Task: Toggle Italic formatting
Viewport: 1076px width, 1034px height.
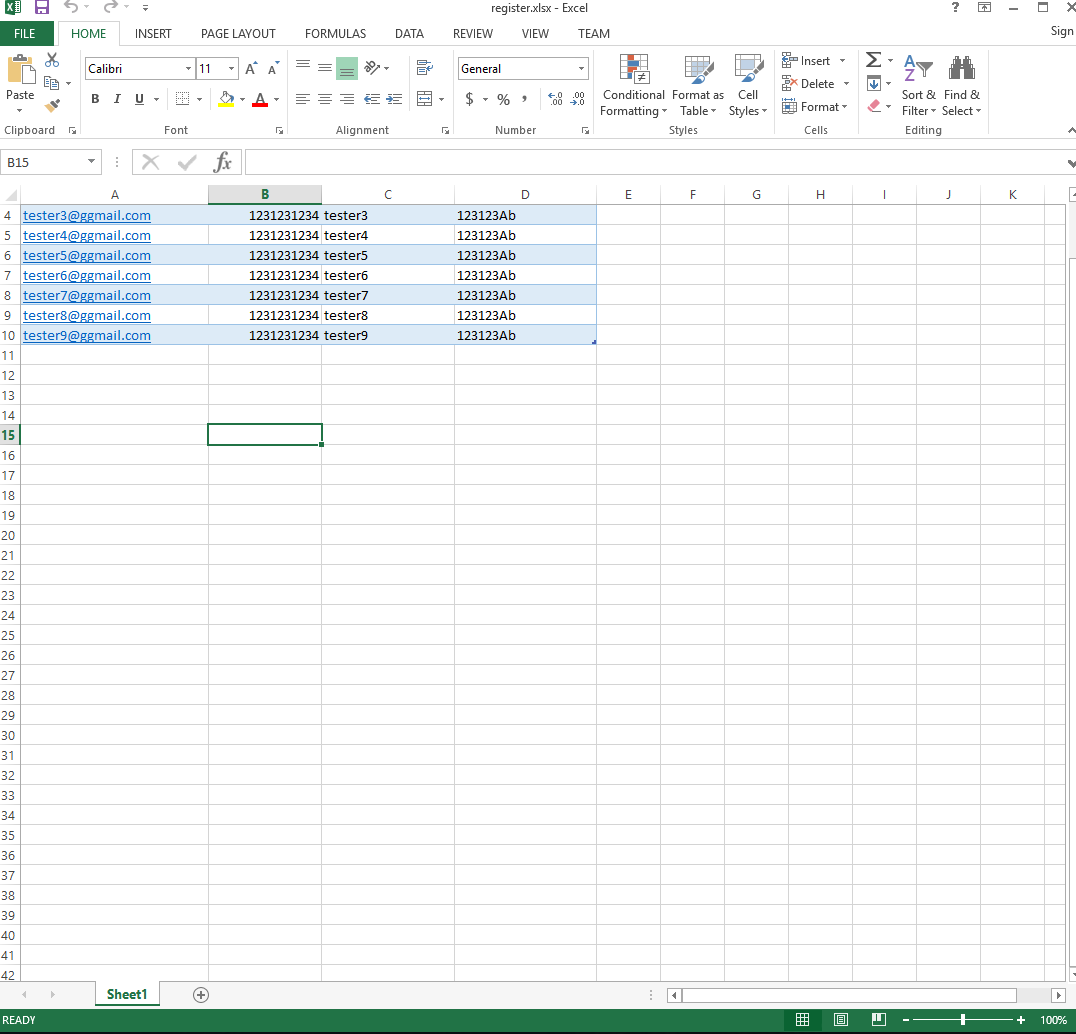Action: [x=117, y=99]
